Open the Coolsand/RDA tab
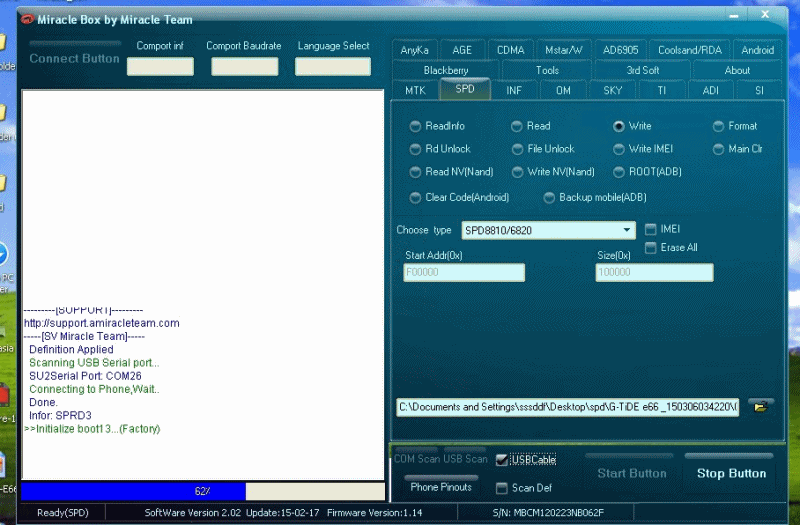The height and width of the screenshot is (525, 800). pyautogui.click(x=690, y=50)
